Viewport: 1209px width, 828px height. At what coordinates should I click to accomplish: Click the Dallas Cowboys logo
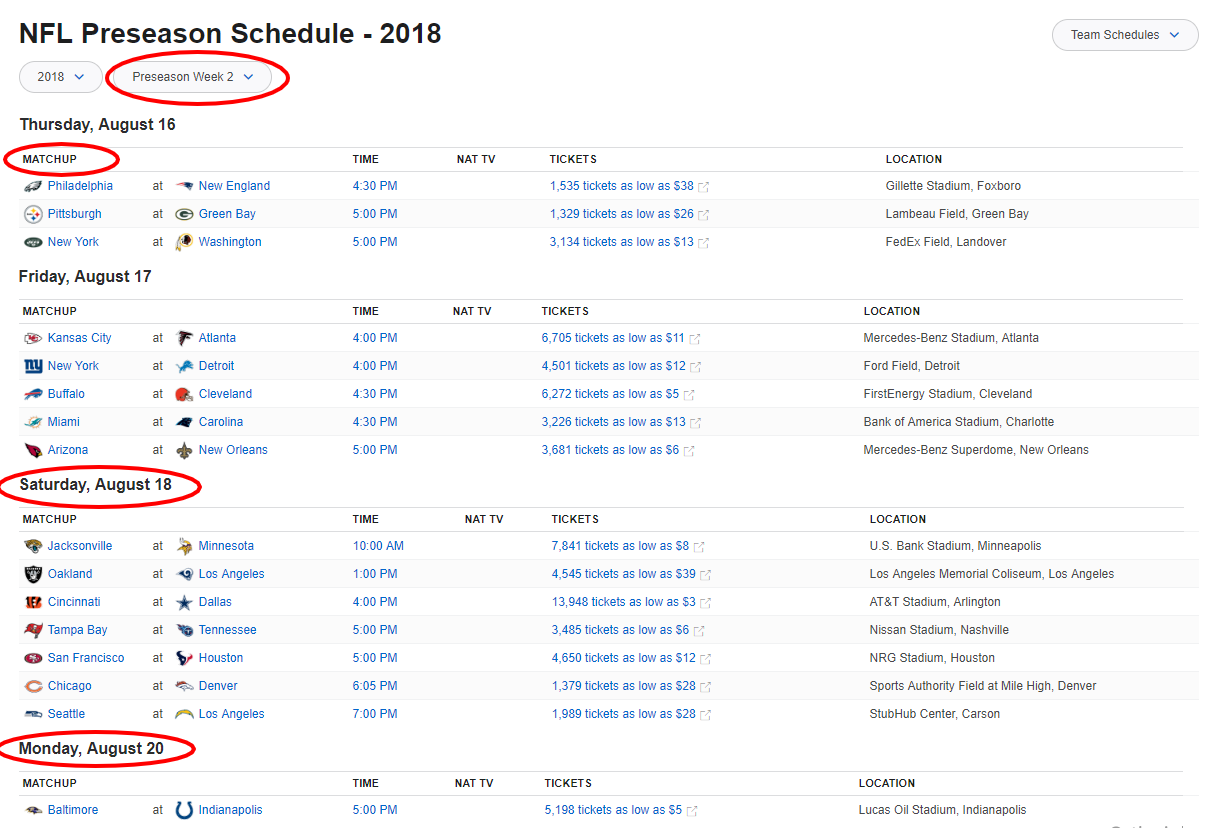pyautogui.click(x=184, y=602)
